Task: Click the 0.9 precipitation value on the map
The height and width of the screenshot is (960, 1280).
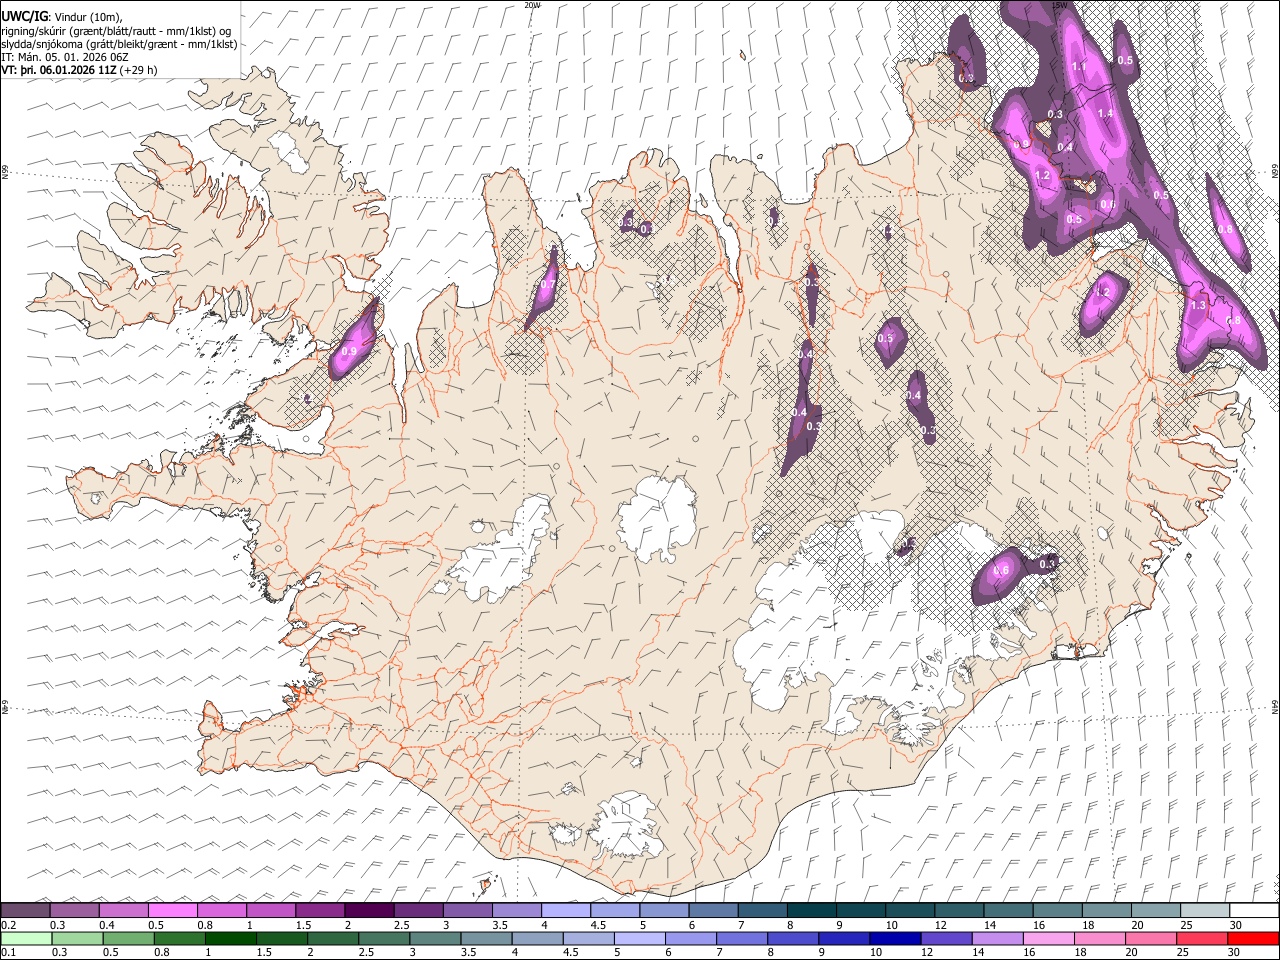Action: click(349, 352)
